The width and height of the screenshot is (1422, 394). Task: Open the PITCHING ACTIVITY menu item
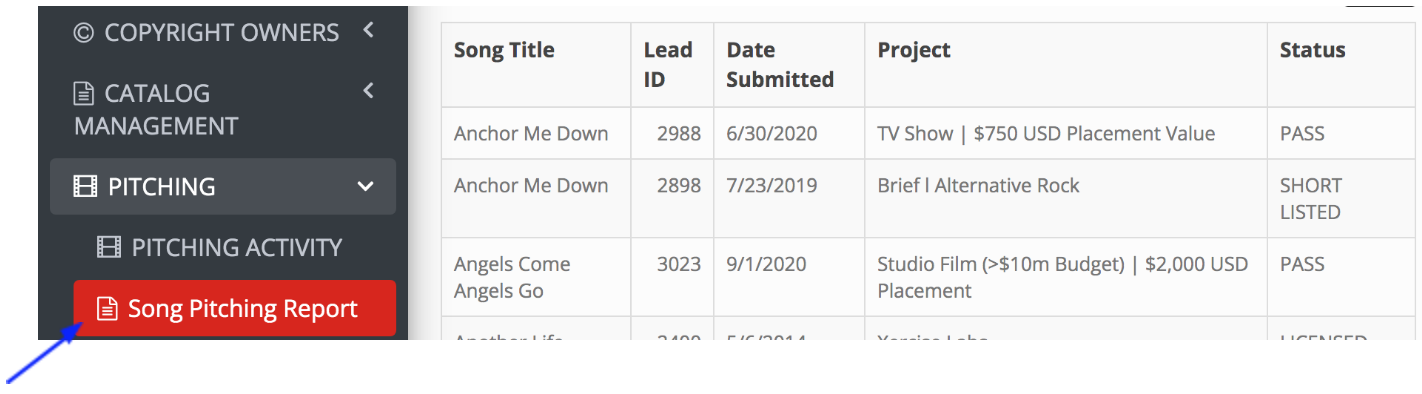pos(223,247)
